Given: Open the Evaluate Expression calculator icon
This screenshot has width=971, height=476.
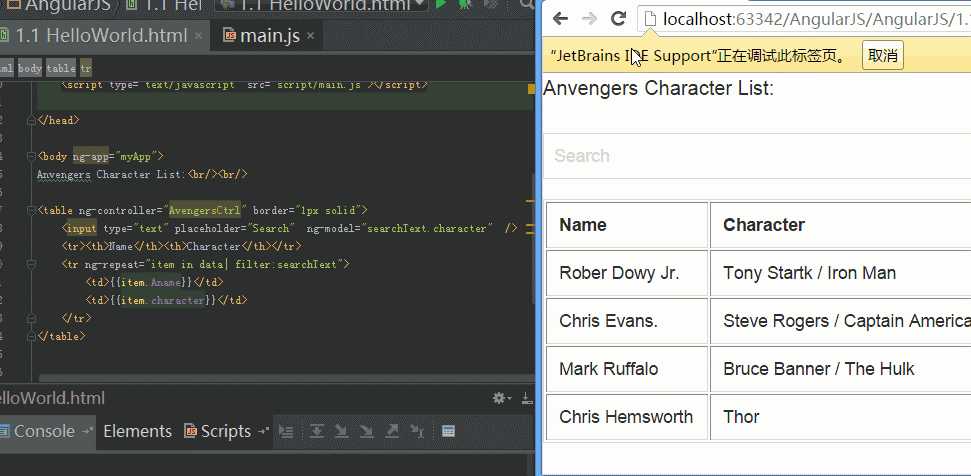Looking at the screenshot, I should (x=449, y=431).
